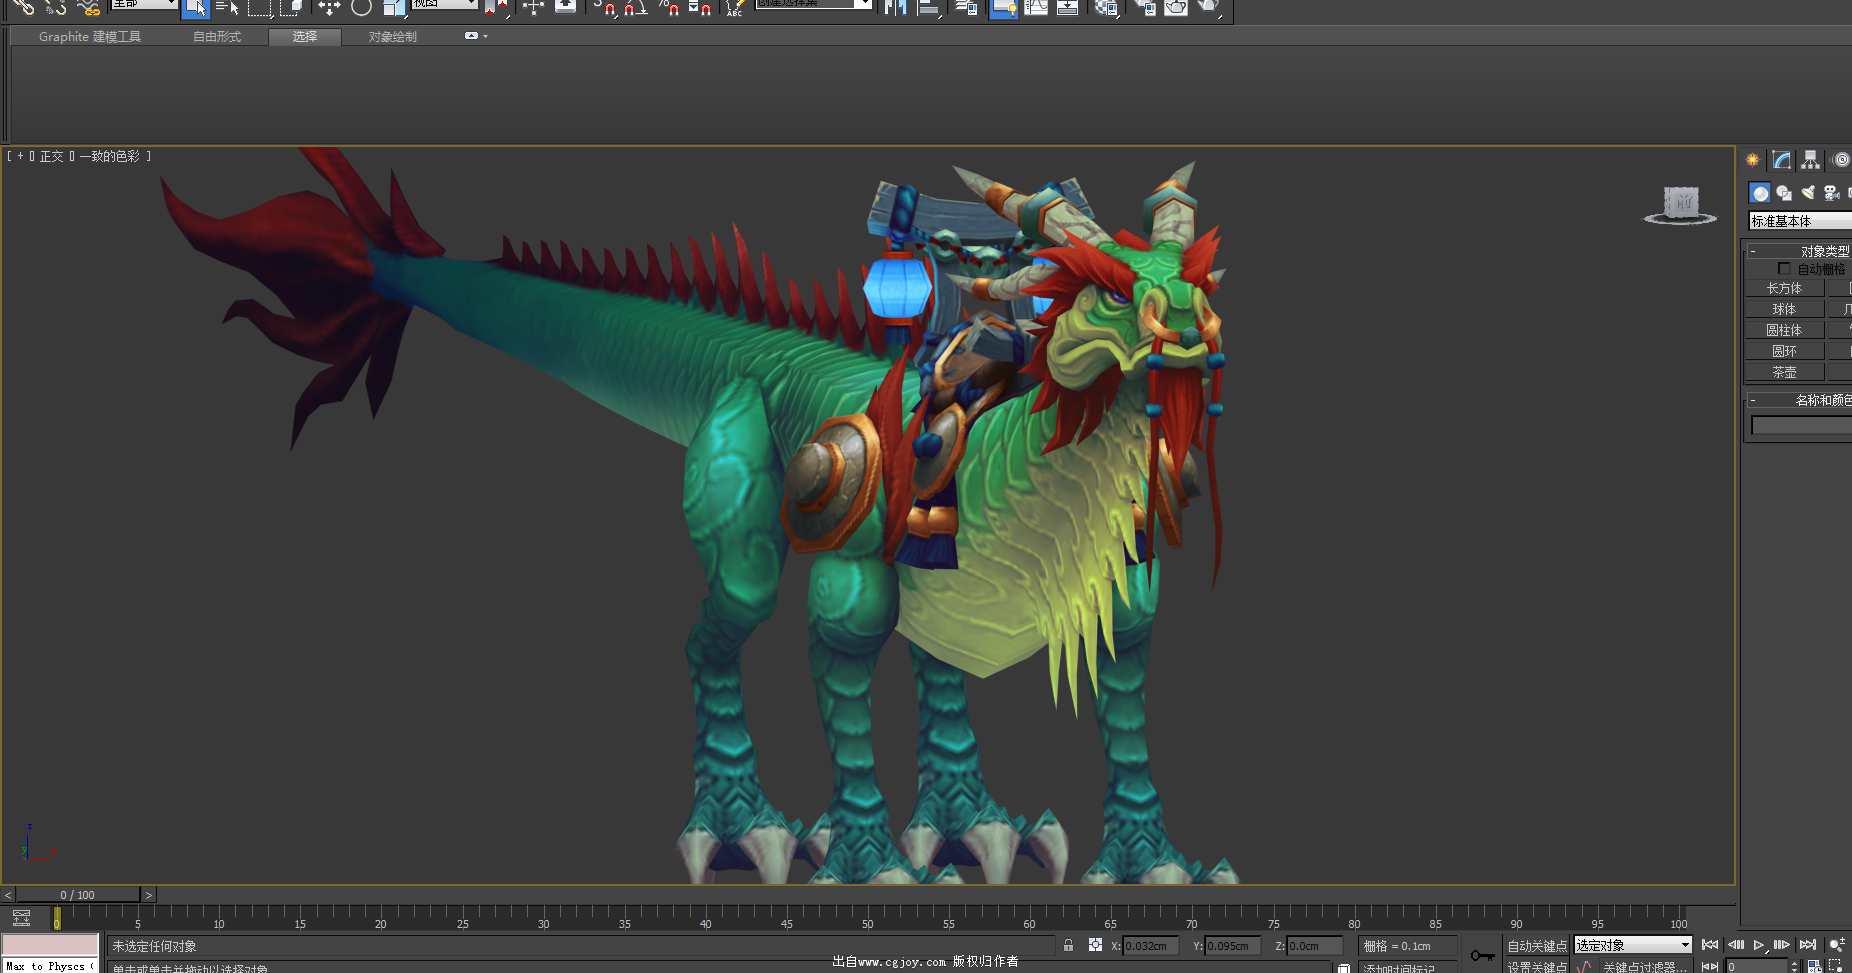Enable the 自动栅格 checkbox

click(x=1784, y=269)
